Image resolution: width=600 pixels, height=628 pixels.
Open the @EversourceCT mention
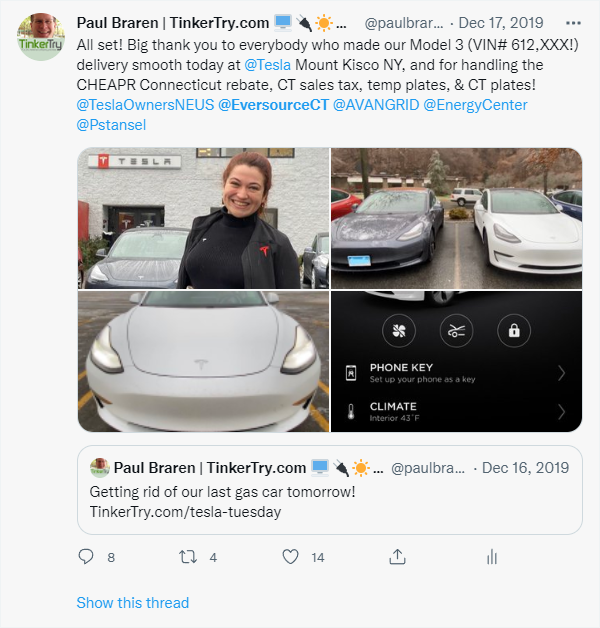pos(273,105)
